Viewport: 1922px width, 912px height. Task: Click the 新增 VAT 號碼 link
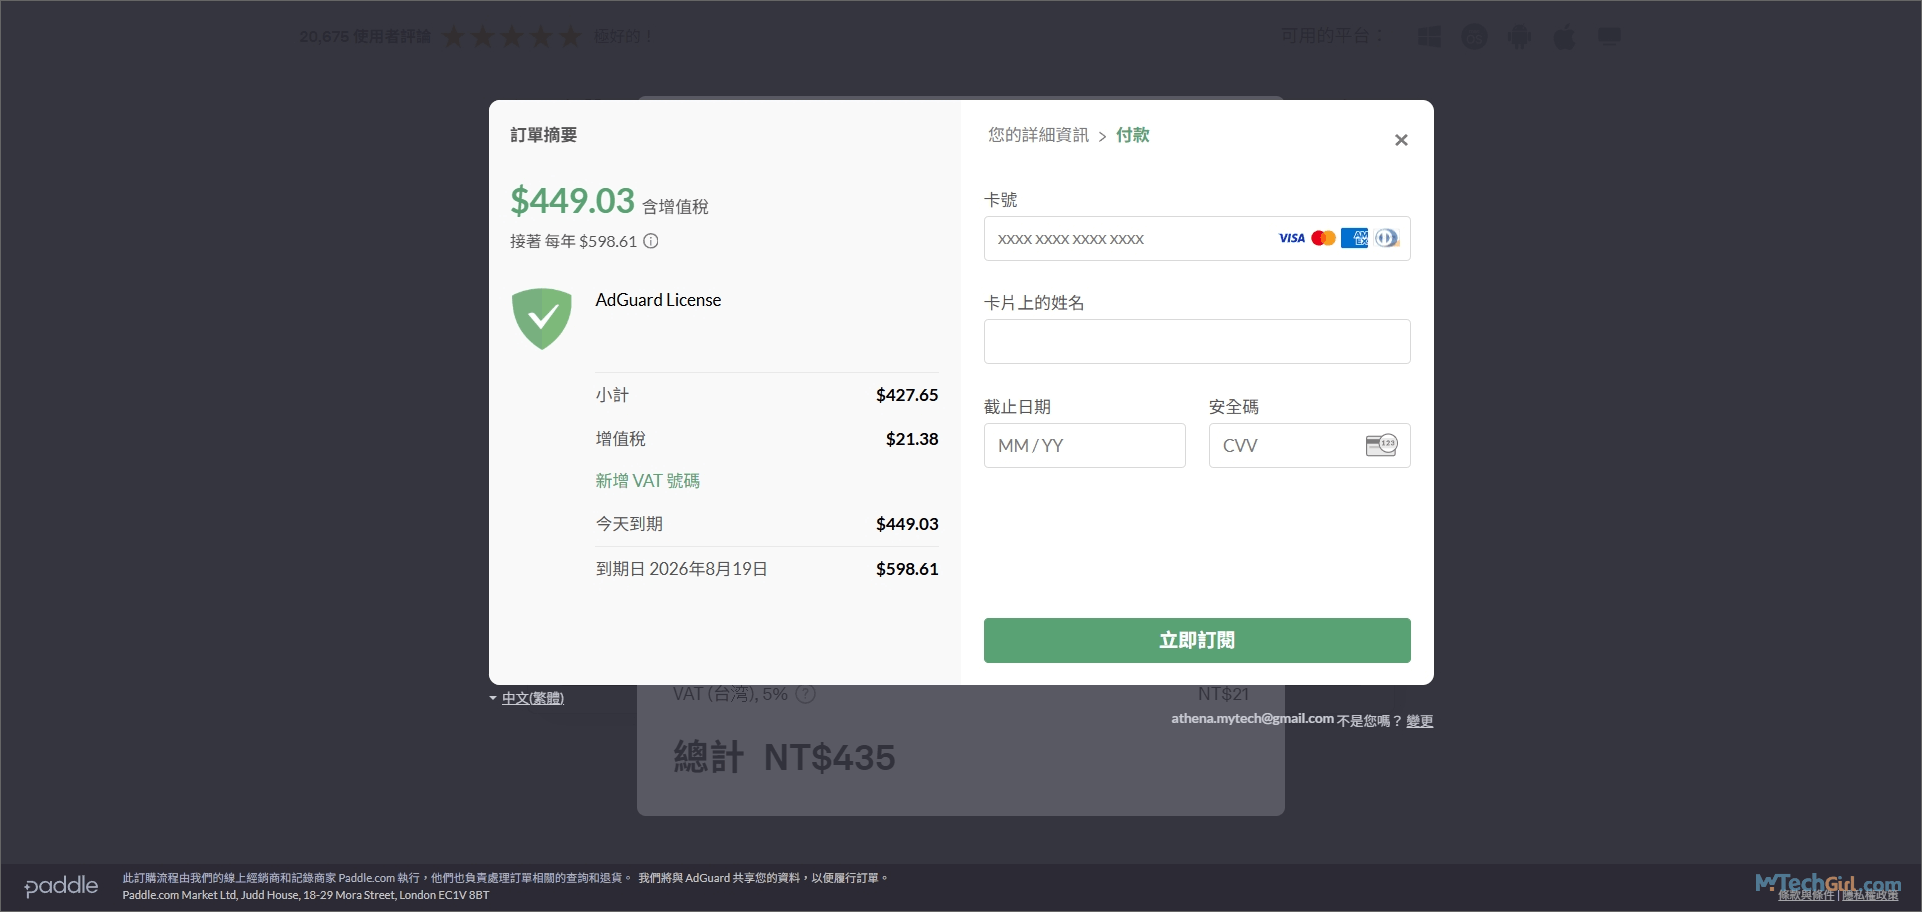(647, 481)
